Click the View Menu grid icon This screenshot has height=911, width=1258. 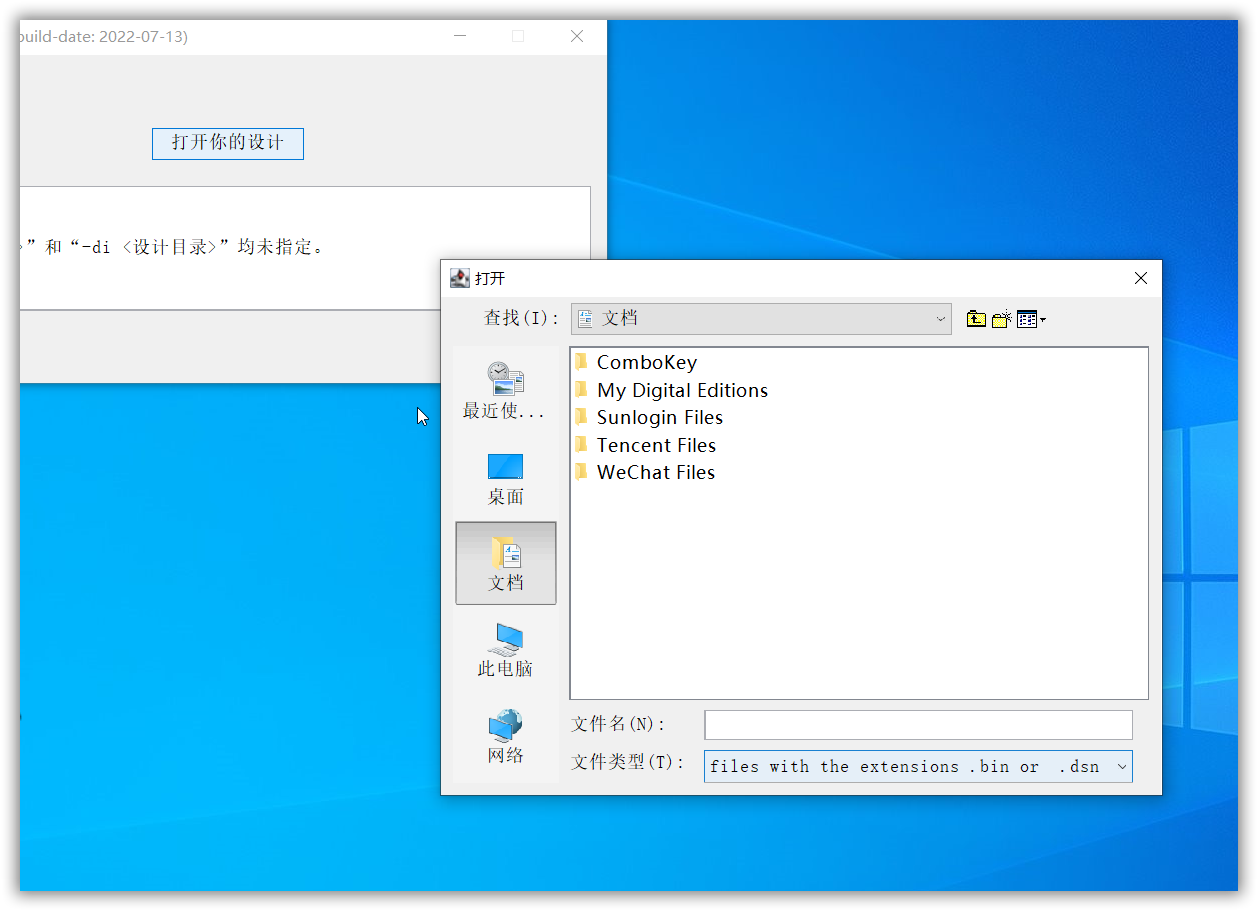1027,318
